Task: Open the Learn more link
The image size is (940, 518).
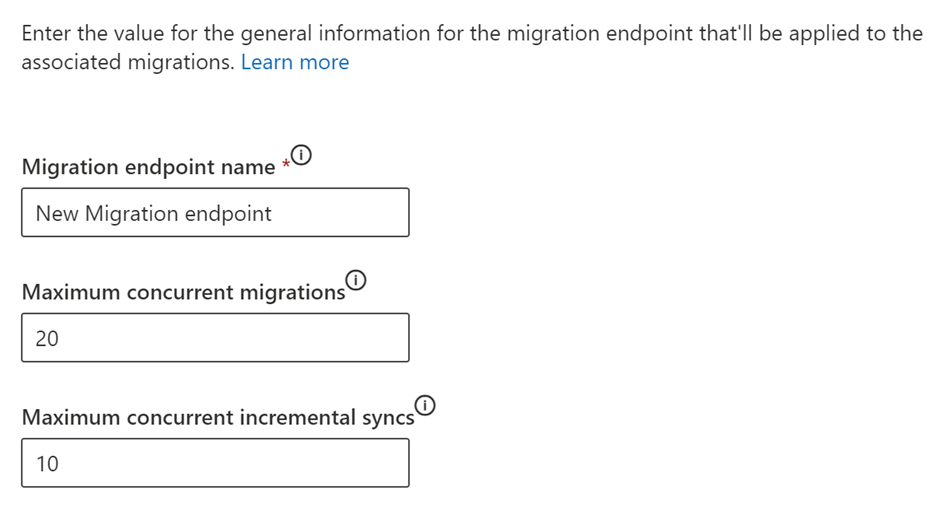Action: [295, 62]
